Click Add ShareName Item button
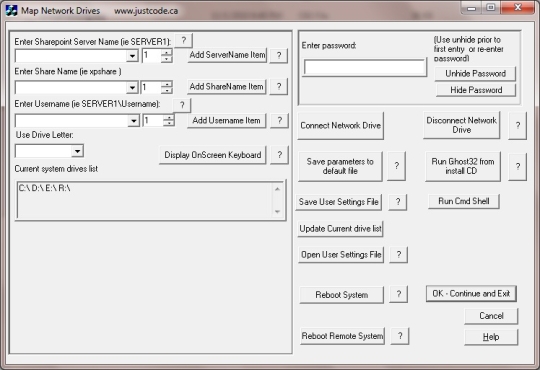Image resolution: width=540 pixels, height=370 pixels. [227, 86]
